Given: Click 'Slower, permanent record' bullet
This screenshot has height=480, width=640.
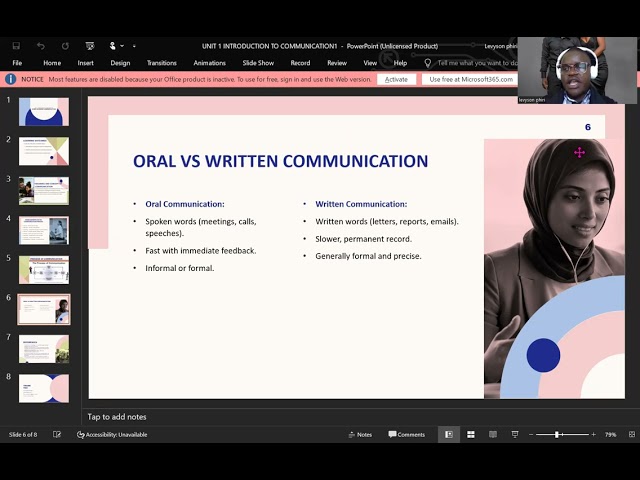Looking at the screenshot, I should (x=363, y=239).
